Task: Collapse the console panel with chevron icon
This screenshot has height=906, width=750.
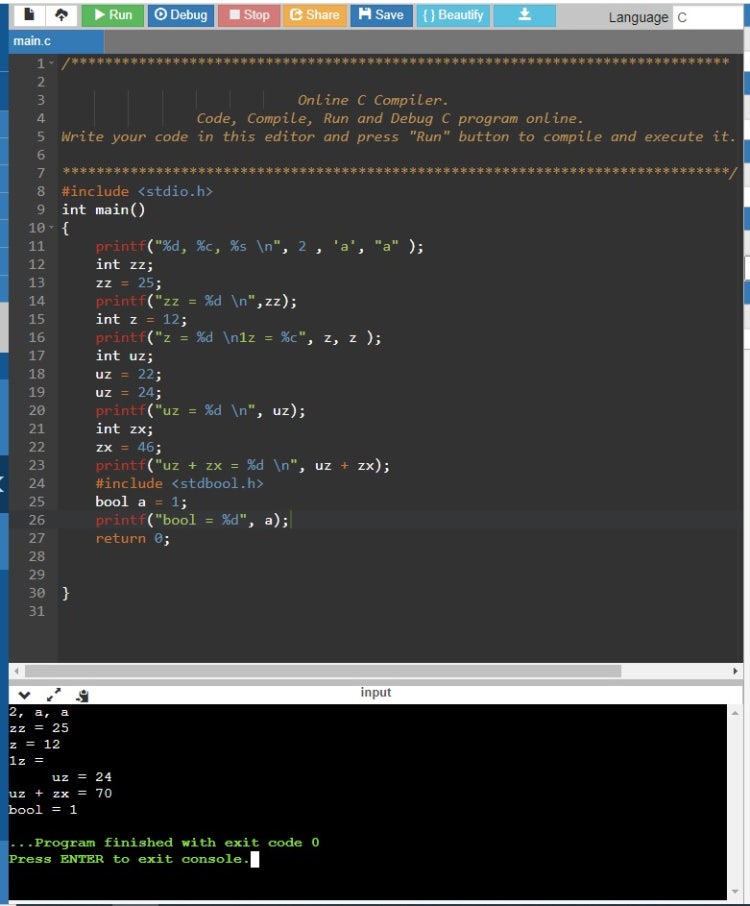Action: [23, 694]
